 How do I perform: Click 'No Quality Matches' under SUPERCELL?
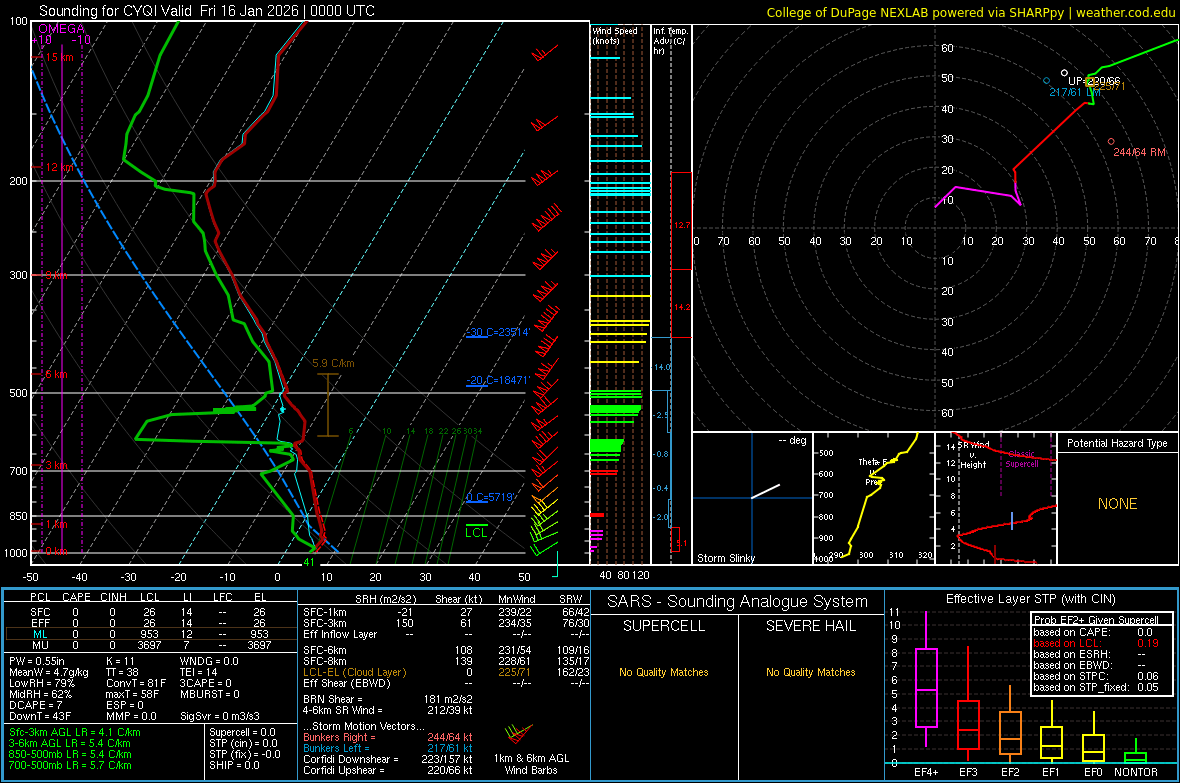[x=664, y=672]
